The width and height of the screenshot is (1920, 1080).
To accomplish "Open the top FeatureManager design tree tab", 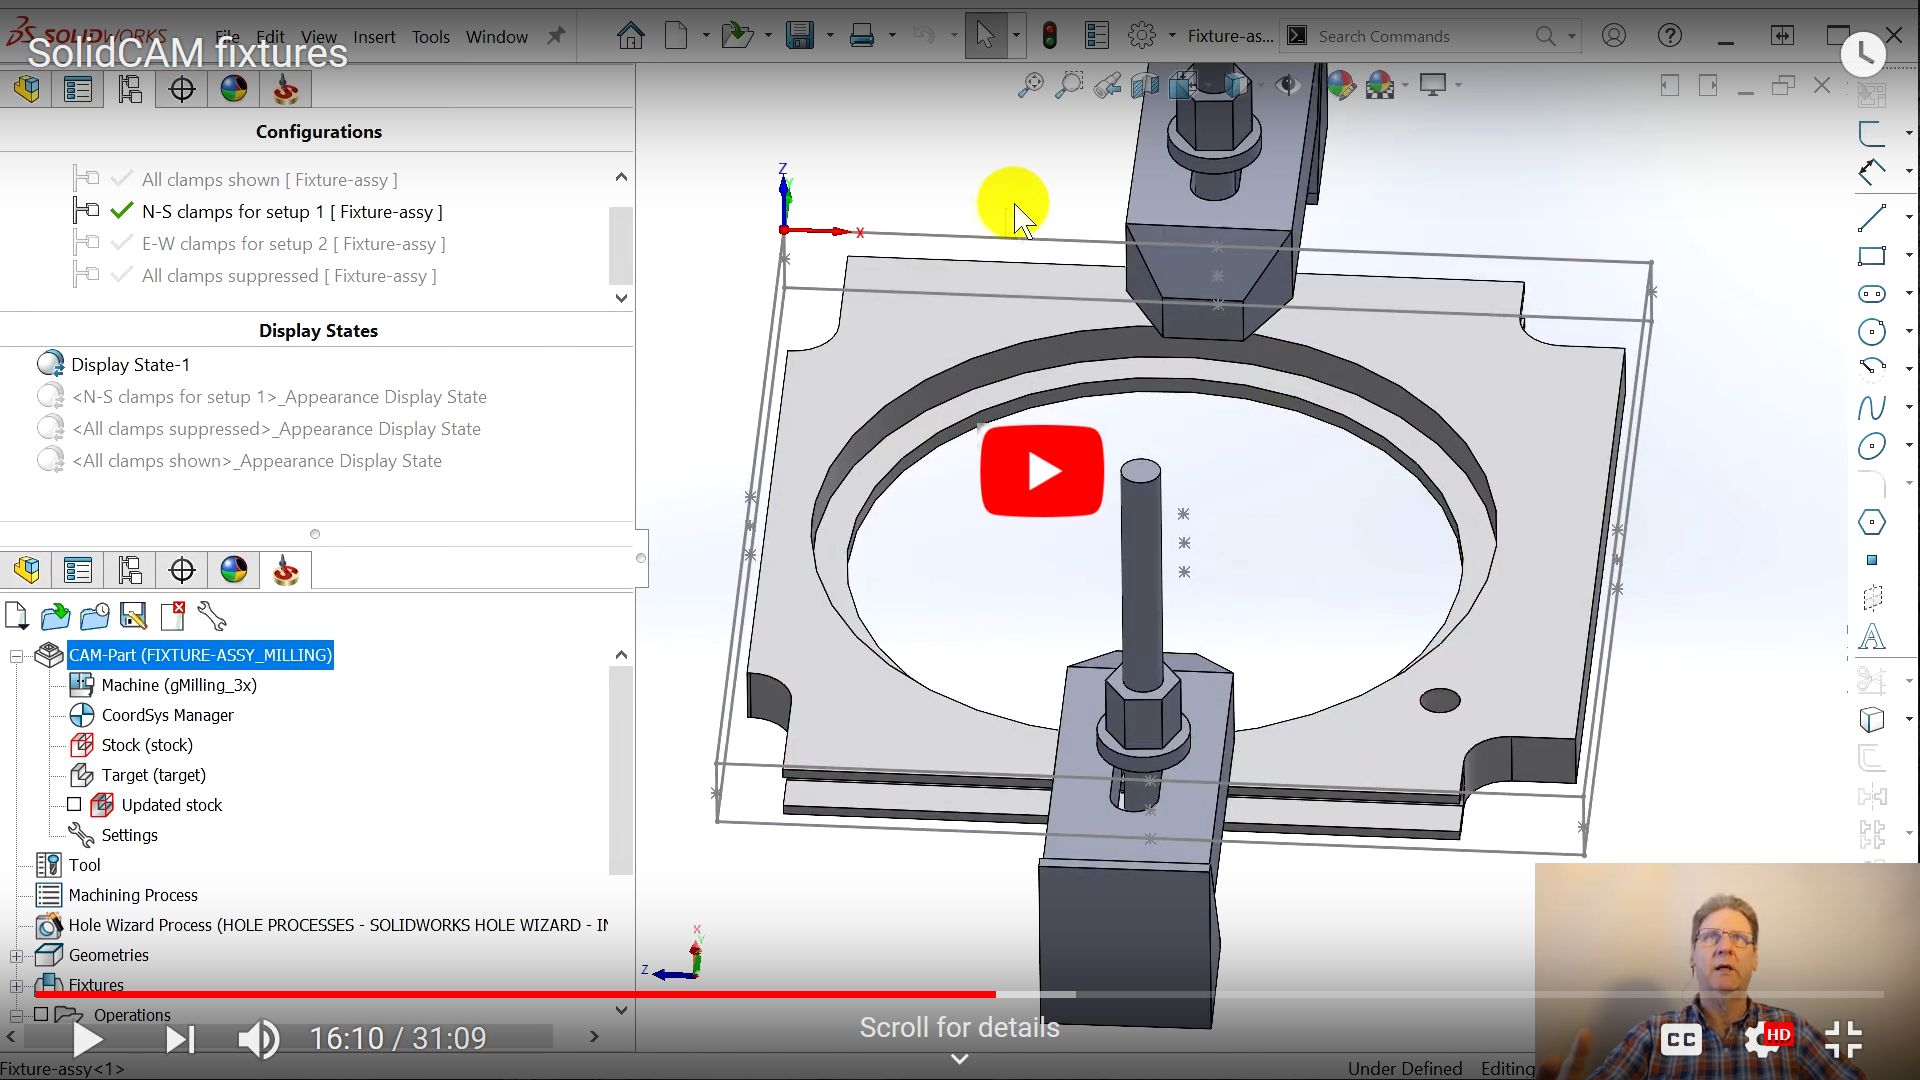I will tap(27, 89).
